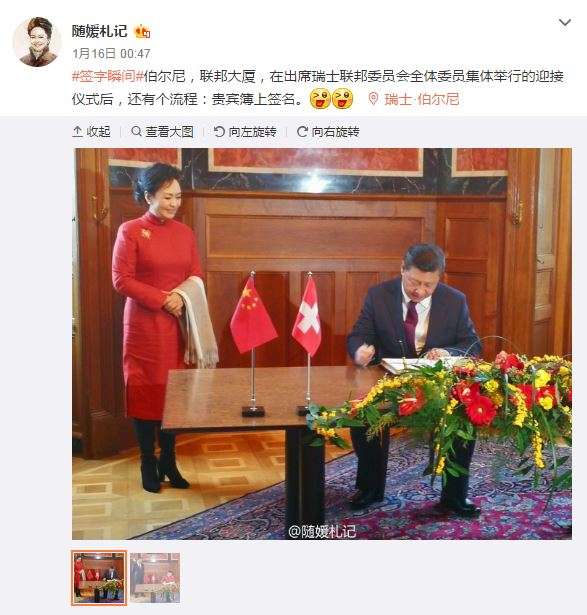Click the upward arrow collapse icon
The width and height of the screenshot is (587, 615).
pyautogui.click(x=78, y=131)
